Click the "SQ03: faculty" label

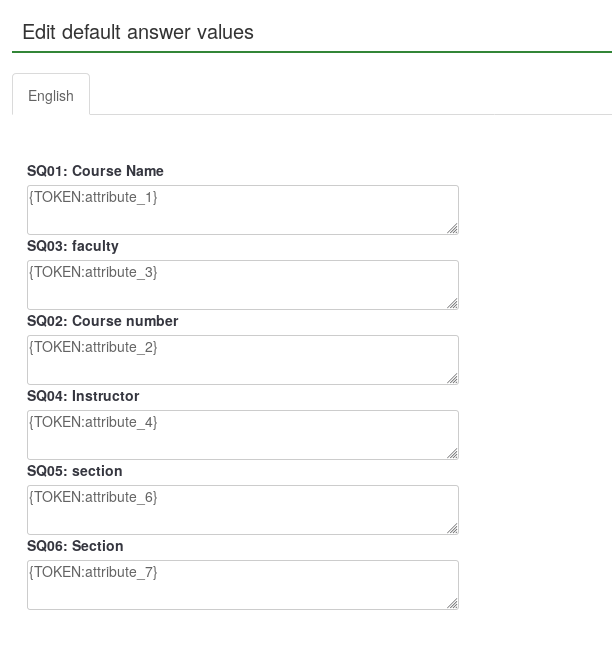tap(73, 246)
